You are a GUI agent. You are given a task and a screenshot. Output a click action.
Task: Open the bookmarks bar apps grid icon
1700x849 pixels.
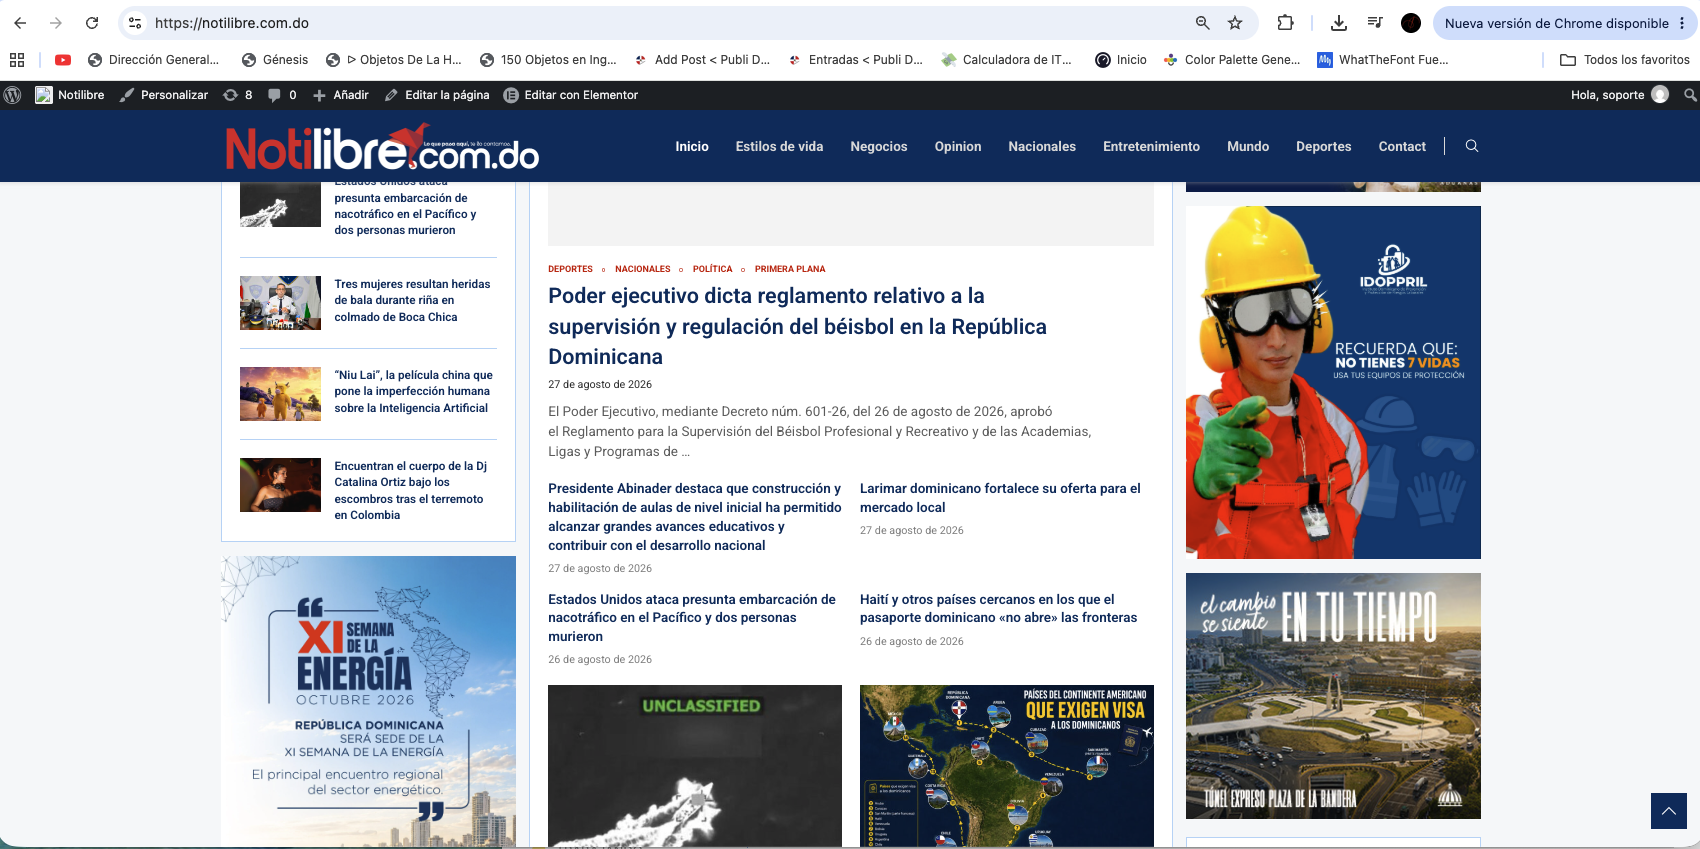(x=17, y=60)
